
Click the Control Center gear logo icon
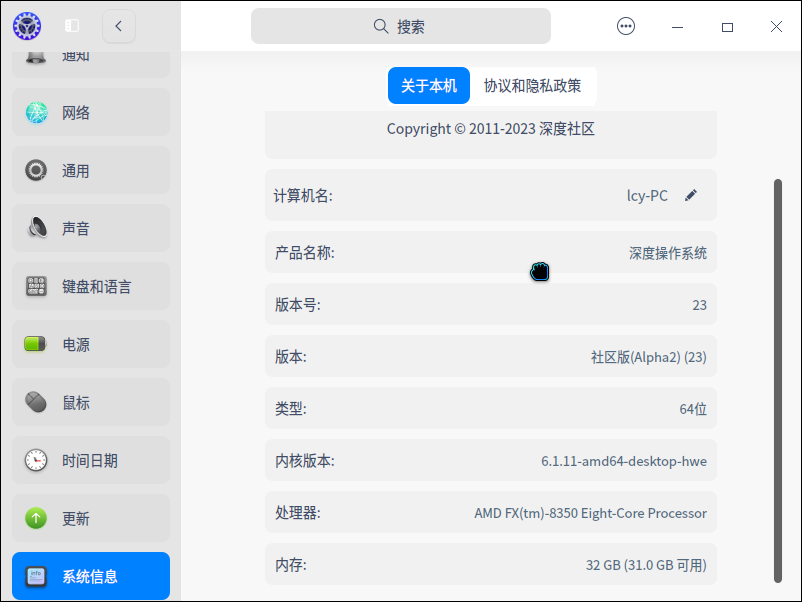tap(27, 26)
